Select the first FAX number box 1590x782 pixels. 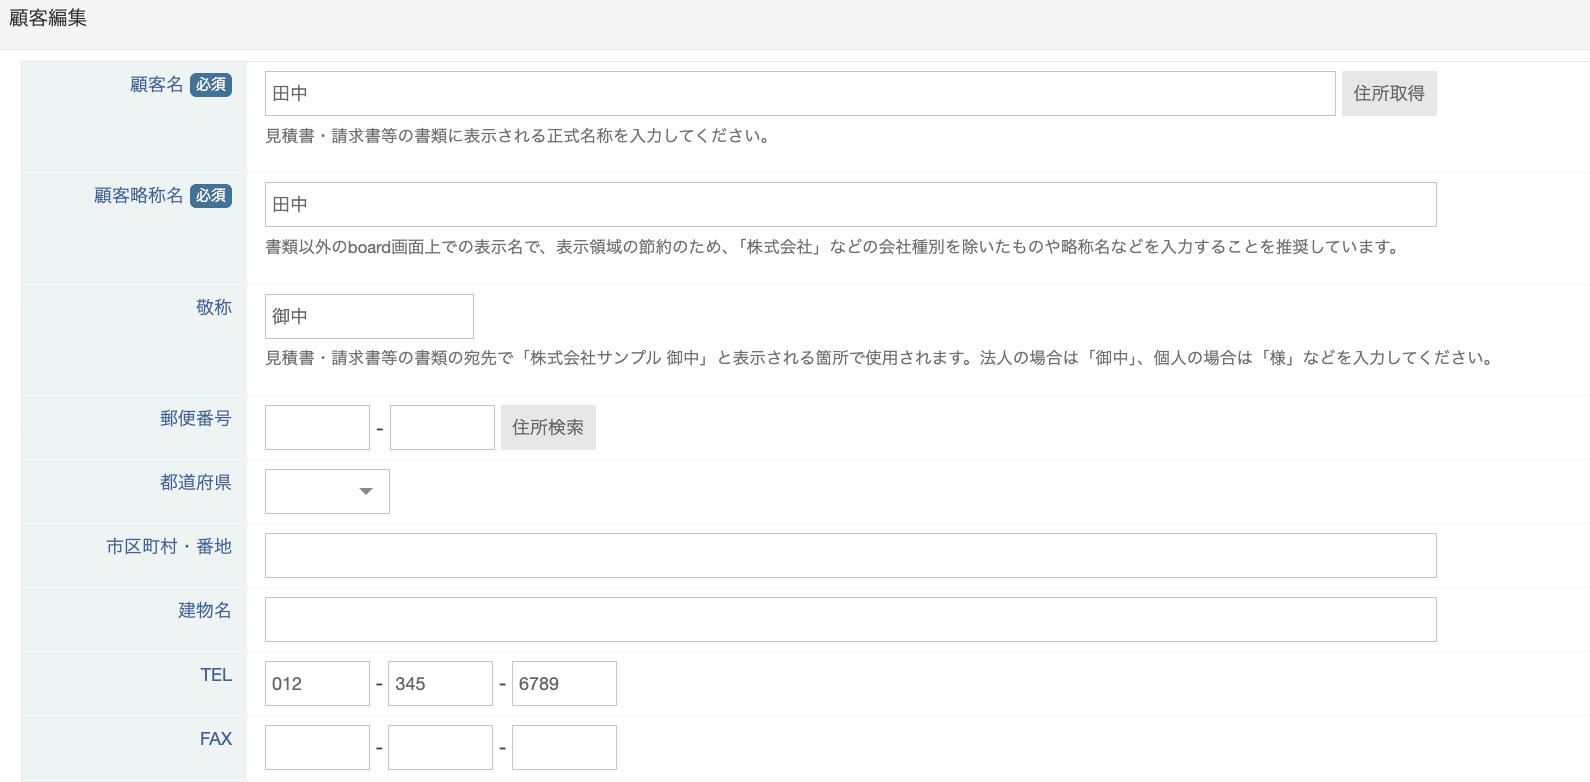(317, 747)
